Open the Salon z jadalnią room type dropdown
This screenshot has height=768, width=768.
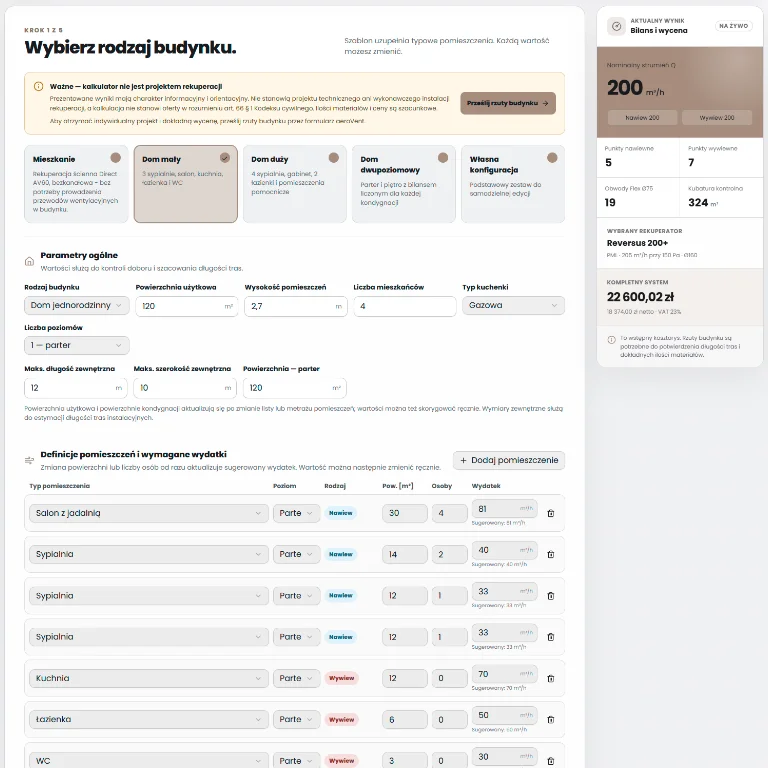click(149, 513)
